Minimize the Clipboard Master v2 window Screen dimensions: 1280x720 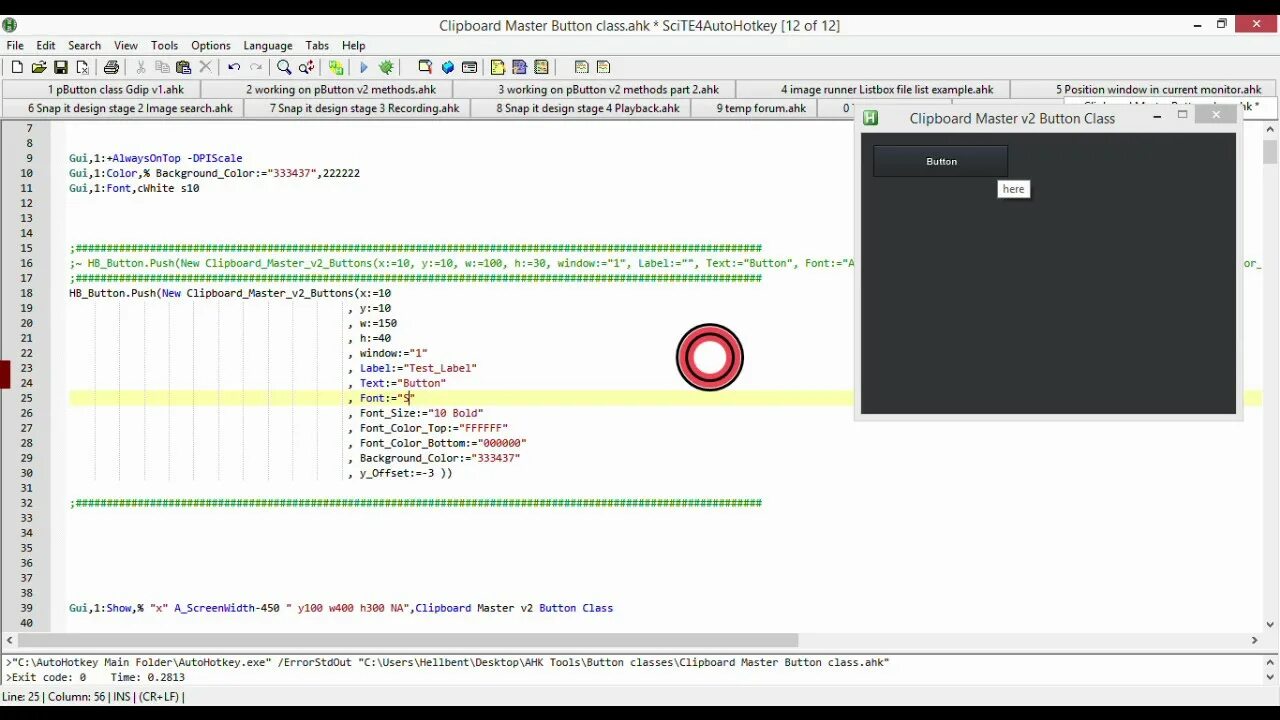pyautogui.click(x=1157, y=116)
